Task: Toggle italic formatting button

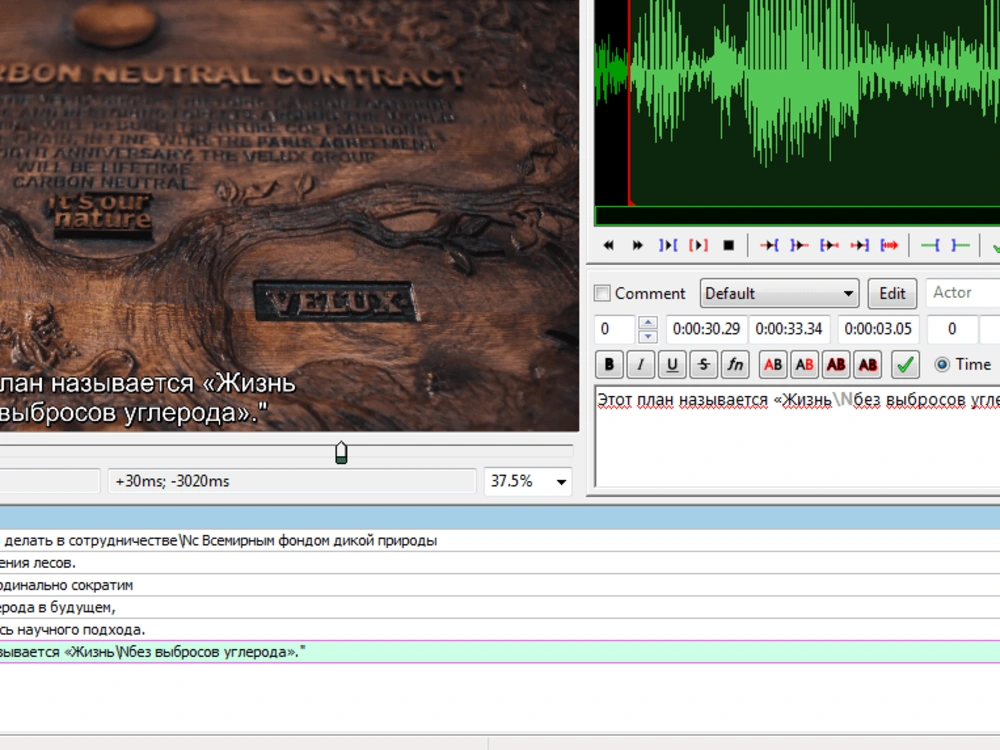Action: click(x=640, y=365)
